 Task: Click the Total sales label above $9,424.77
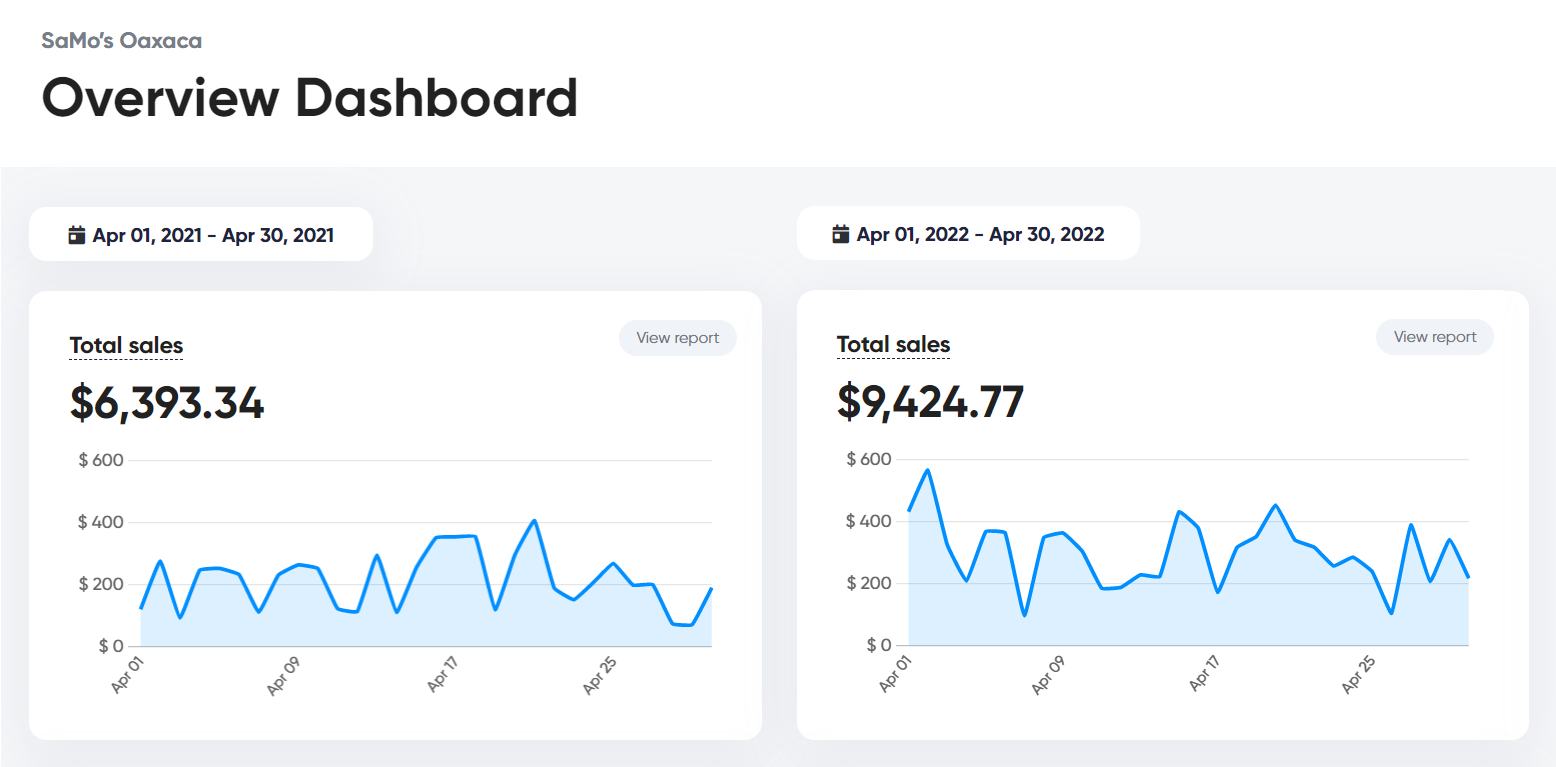tap(893, 346)
